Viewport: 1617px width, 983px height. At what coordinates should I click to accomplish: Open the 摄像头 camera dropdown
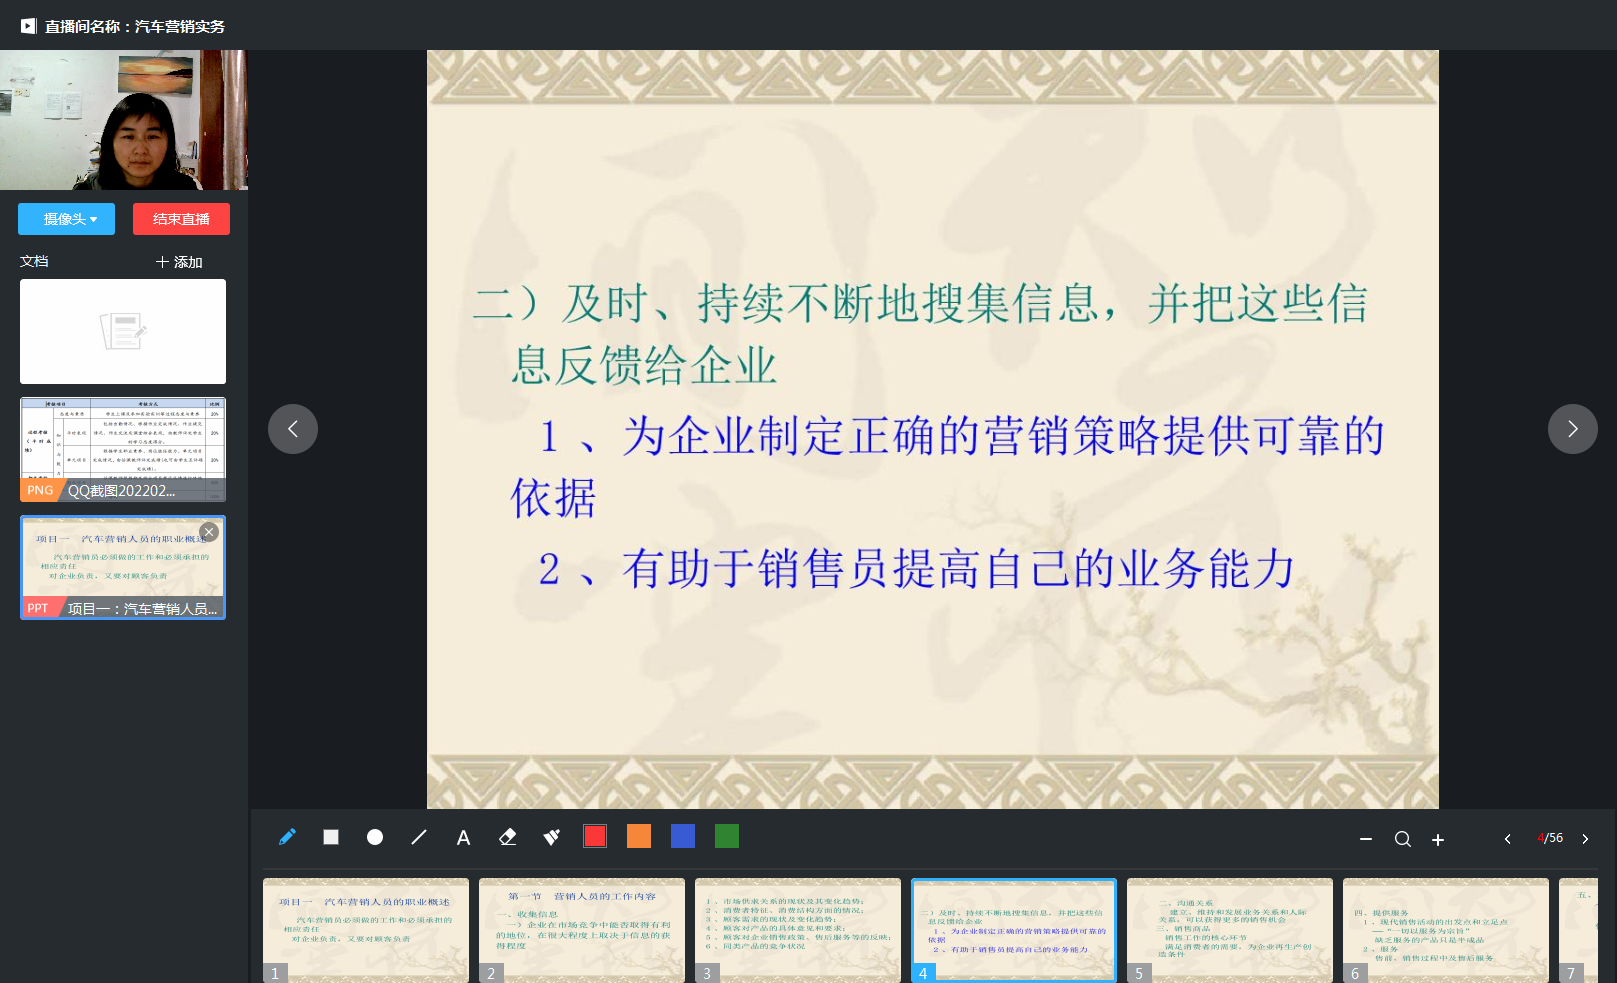66,219
